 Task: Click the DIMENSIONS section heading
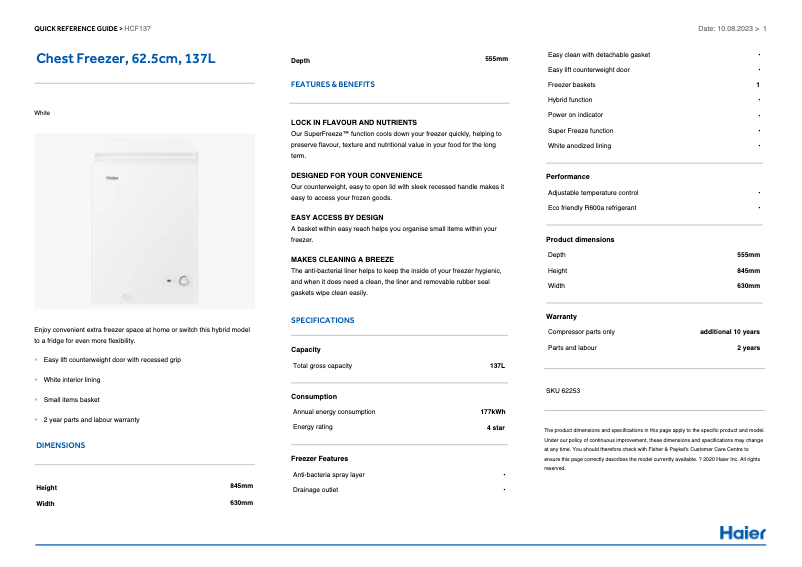point(60,445)
